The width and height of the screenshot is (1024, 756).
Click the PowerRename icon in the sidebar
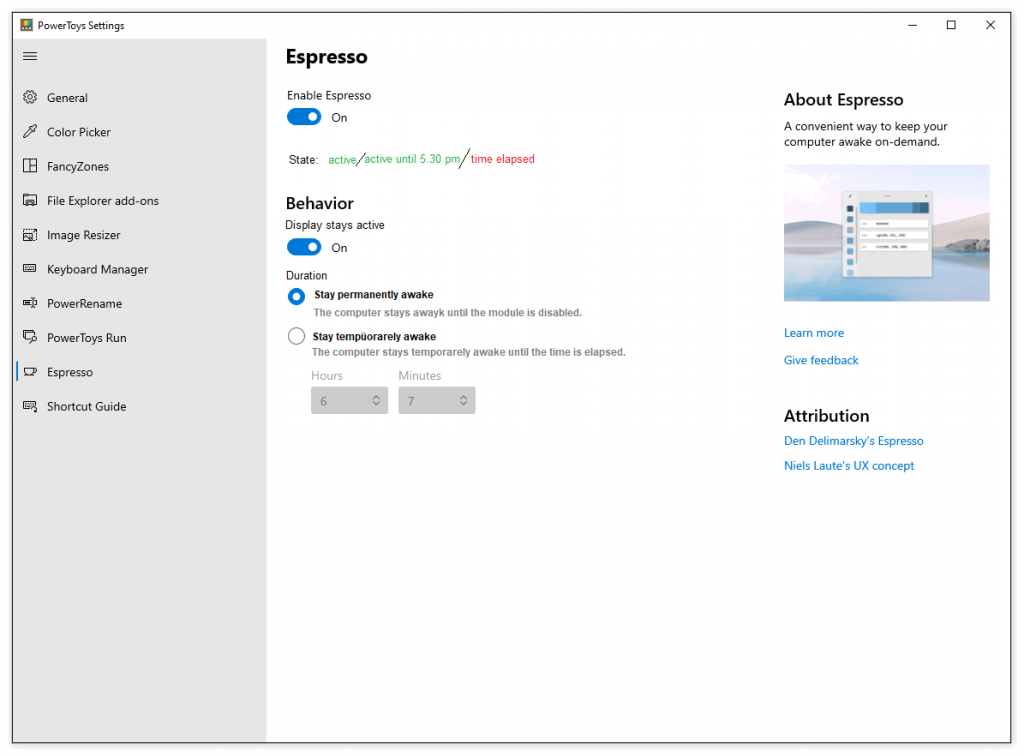click(30, 303)
